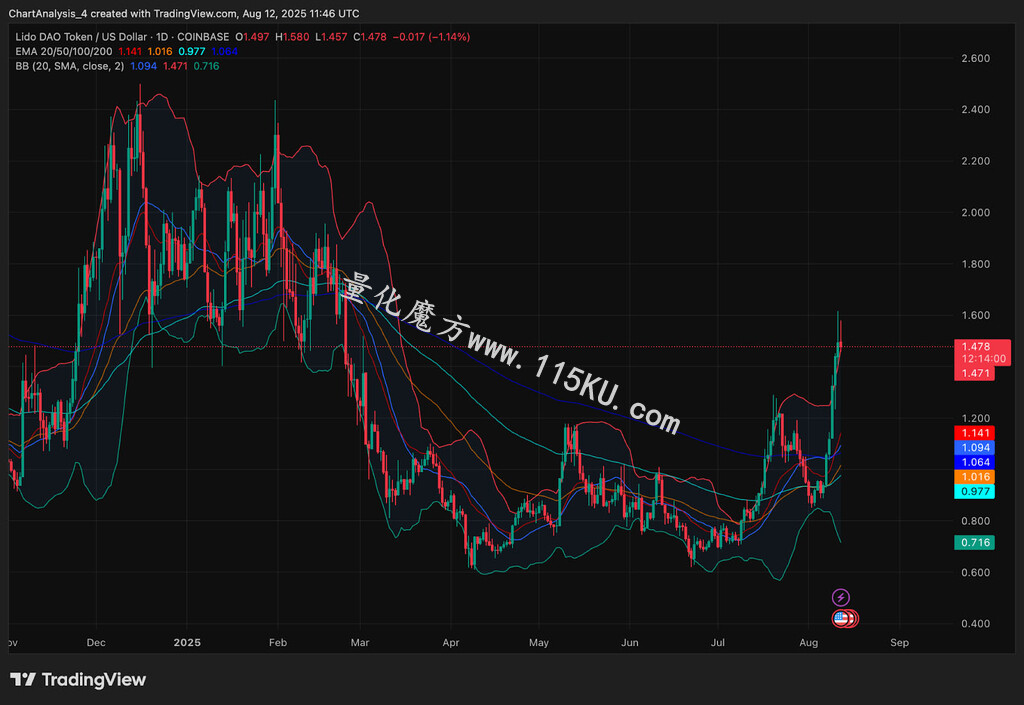Viewport: 1024px width, 705px height.
Task: Click the Jun label on the time axis
Action: click(x=630, y=642)
